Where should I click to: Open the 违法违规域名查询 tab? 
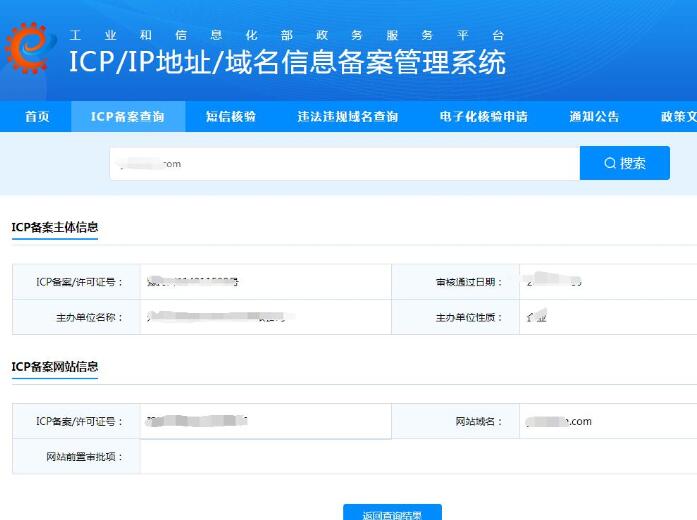348,117
